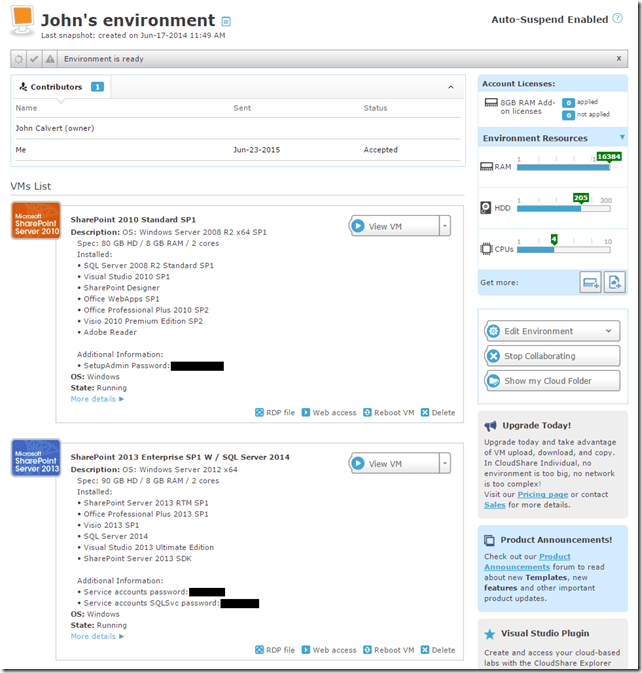Open dropdown arrow beside SharePoint 2010 View VM

click(444, 226)
